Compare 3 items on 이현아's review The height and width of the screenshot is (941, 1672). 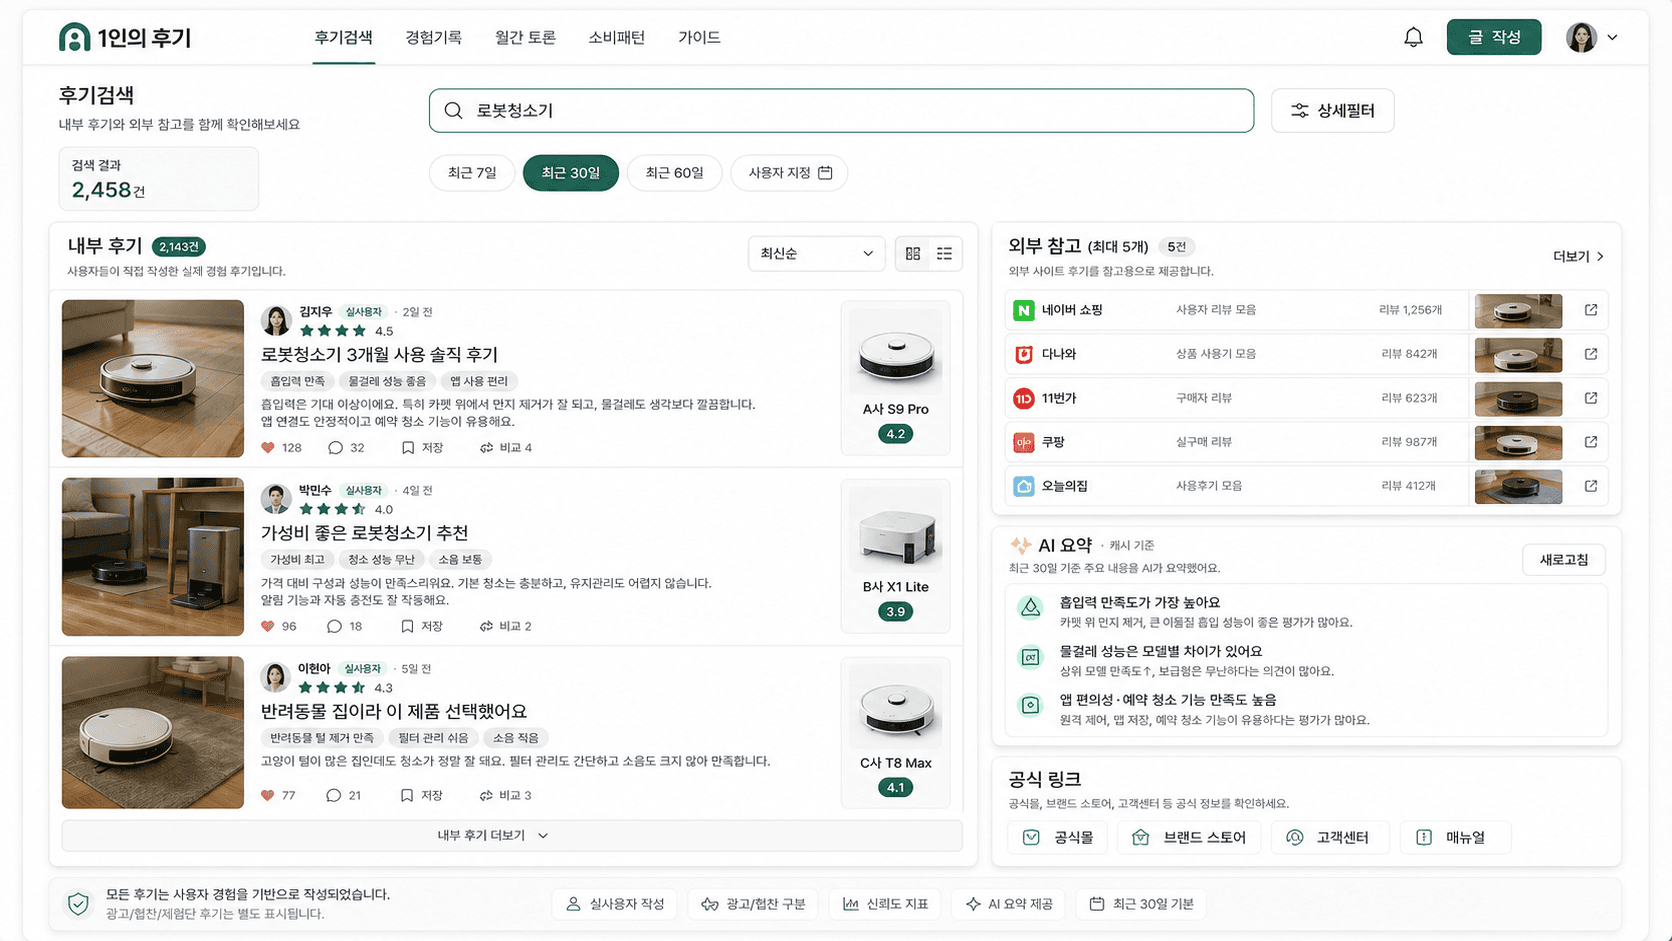click(x=506, y=796)
